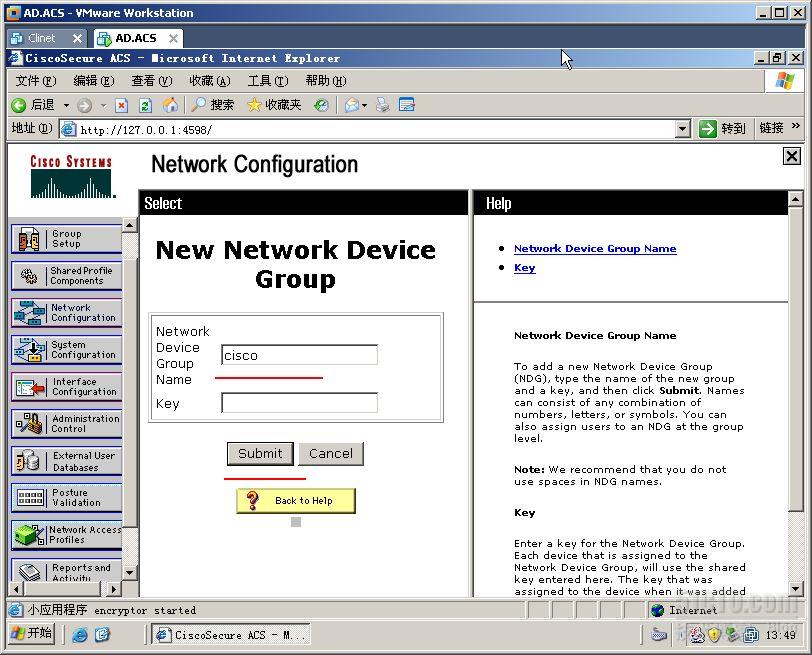This screenshot has width=812, height=655.
Task: Go to IE Home page icon
Action: pos(170,105)
